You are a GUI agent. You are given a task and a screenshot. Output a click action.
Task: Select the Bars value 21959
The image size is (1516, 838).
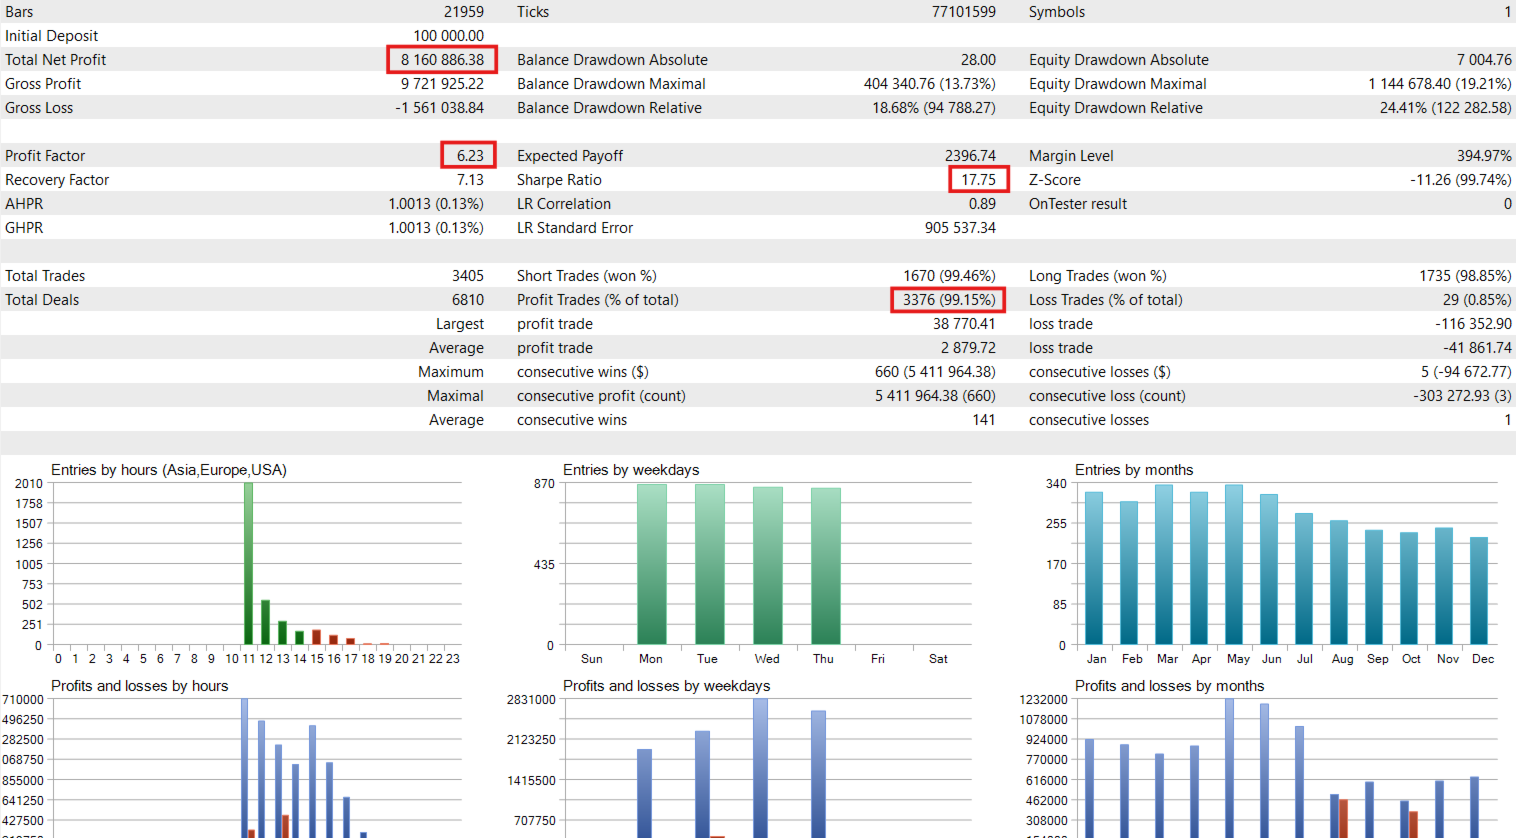coord(464,12)
